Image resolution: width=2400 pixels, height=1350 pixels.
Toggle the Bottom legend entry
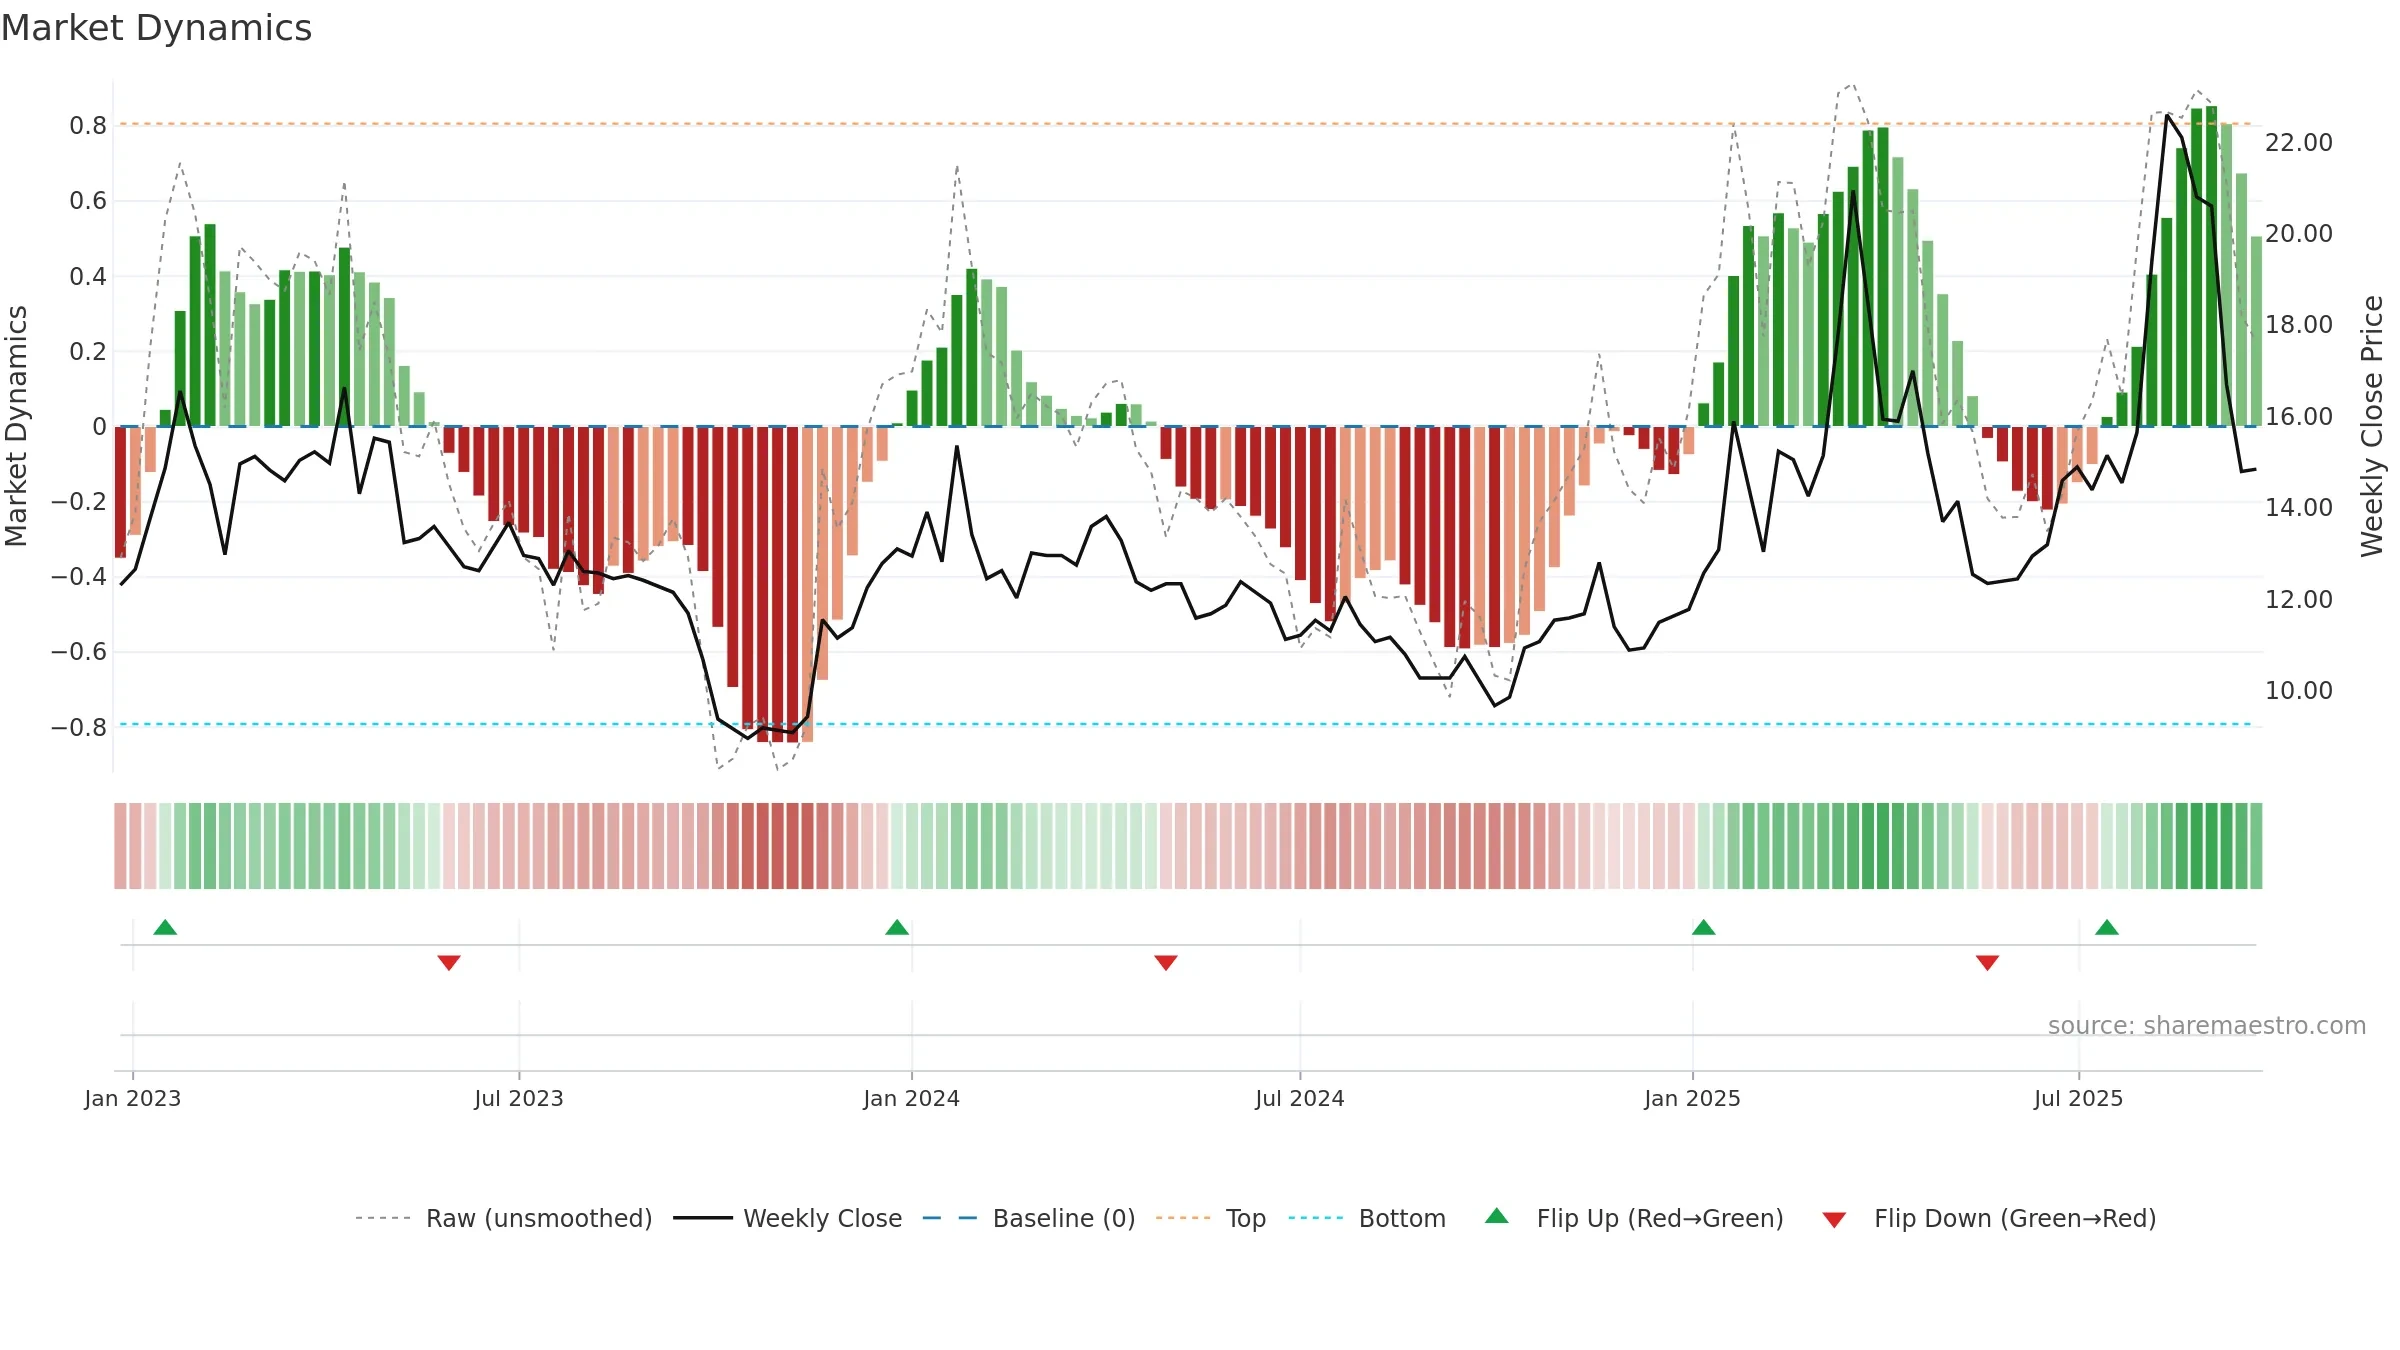[x=1367, y=1218]
